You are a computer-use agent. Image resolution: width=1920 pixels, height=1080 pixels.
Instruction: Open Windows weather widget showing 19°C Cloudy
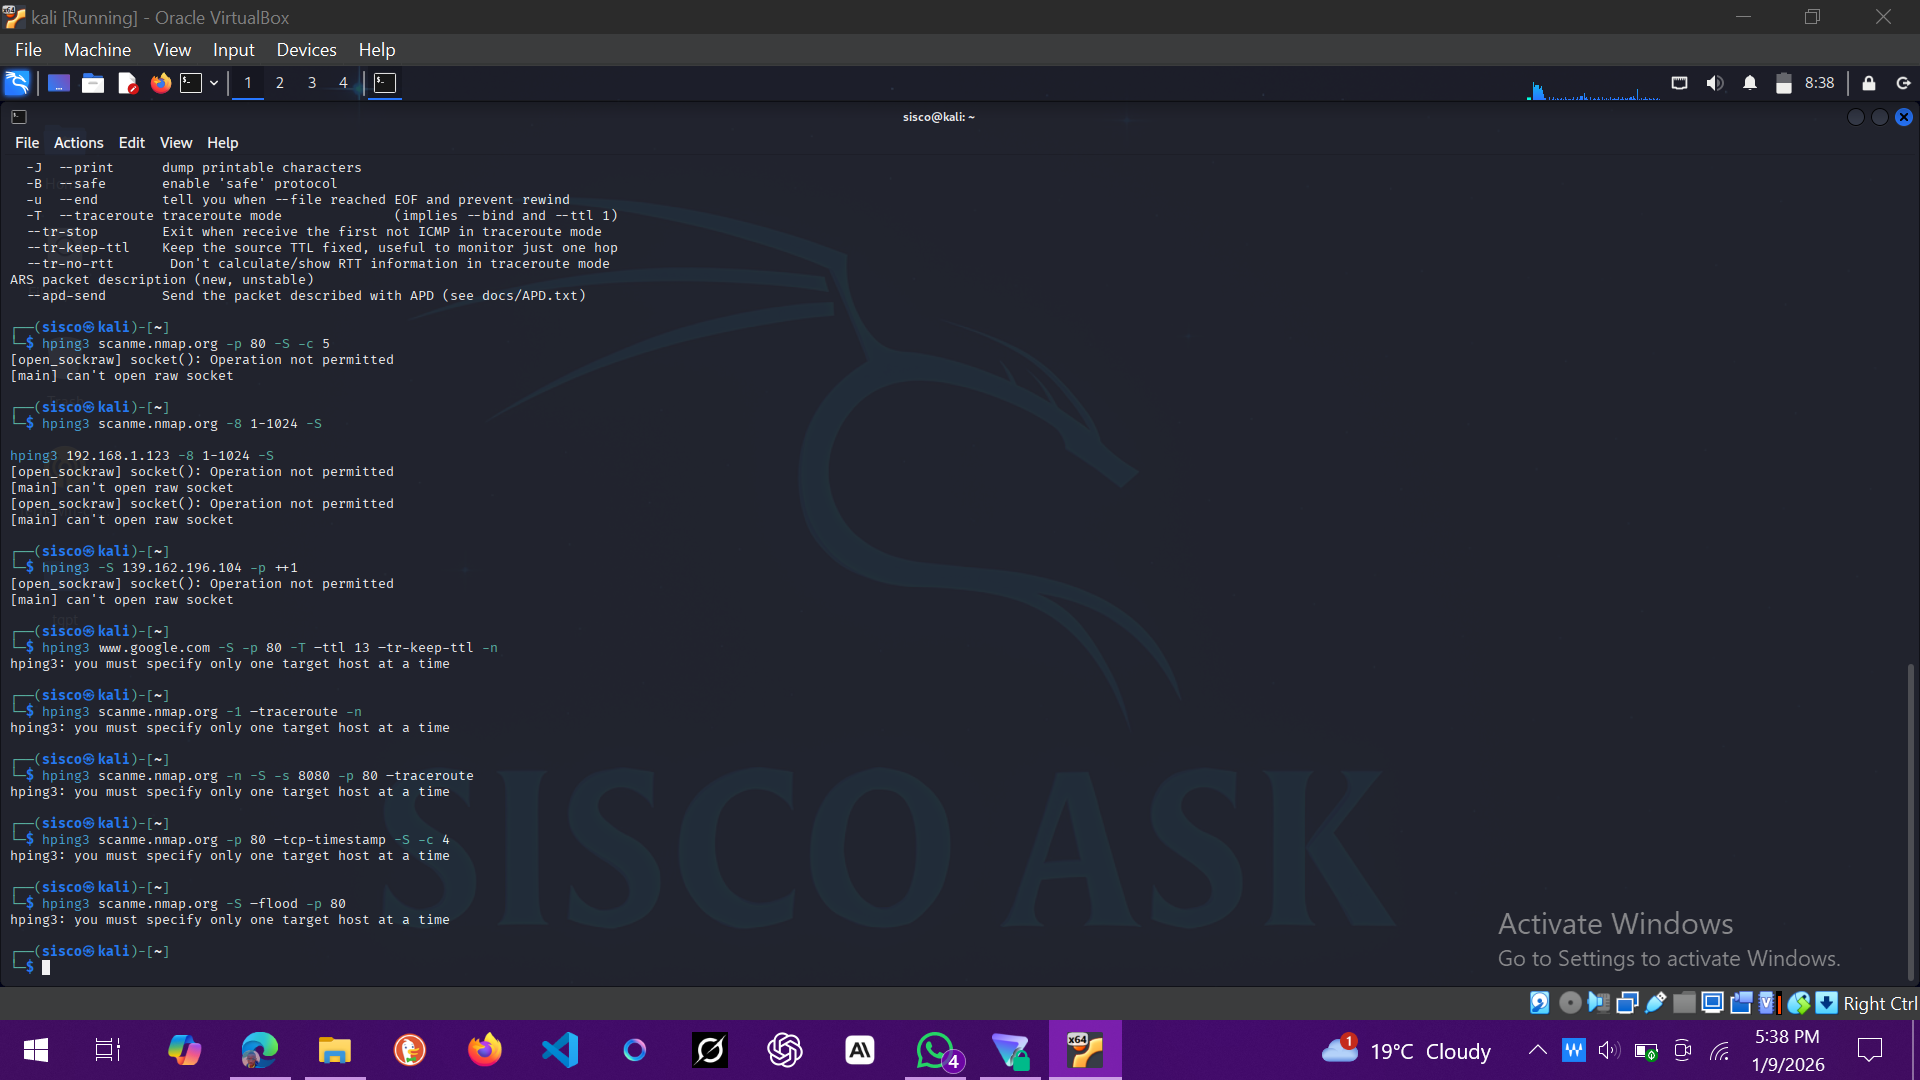(1405, 1051)
